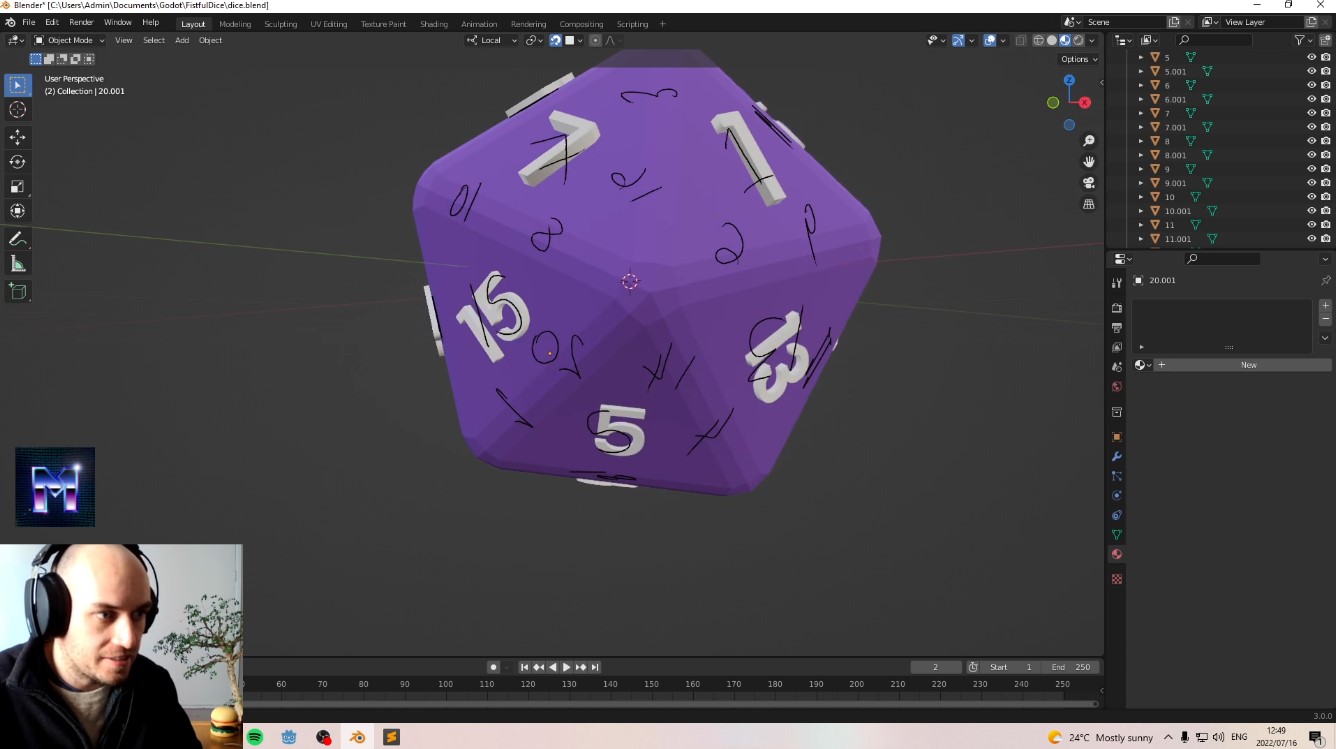The image size is (1336, 749).
Task: Add a material slot with plus
Action: point(1325,305)
